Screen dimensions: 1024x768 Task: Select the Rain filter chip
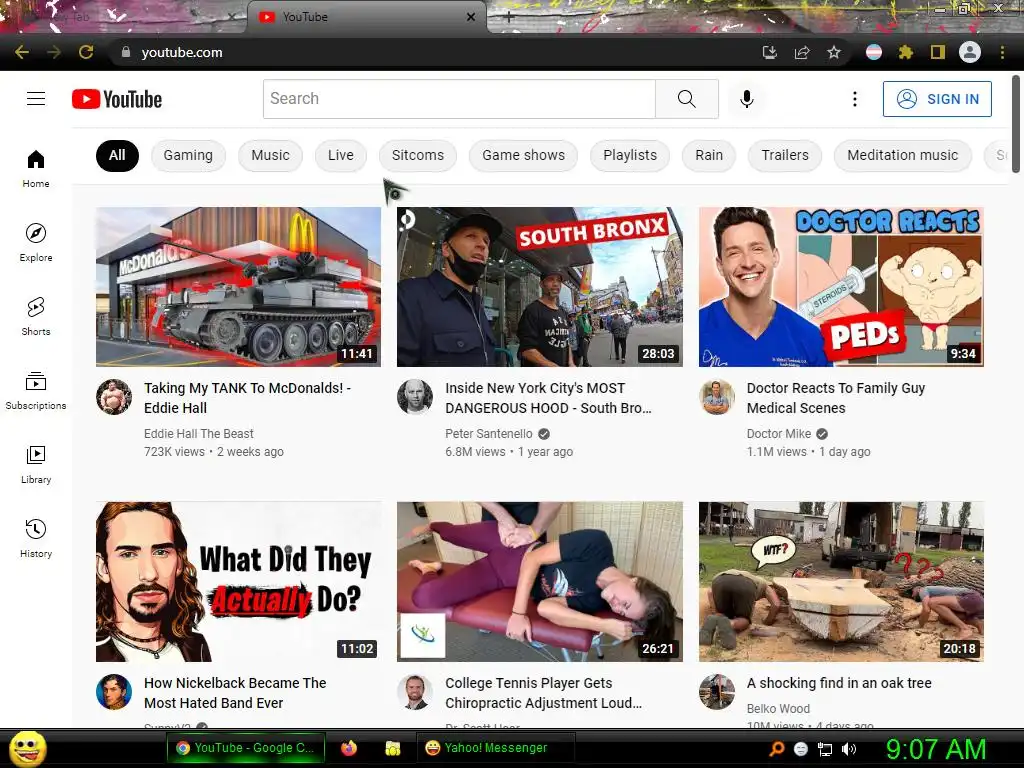pyautogui.click(x=709, y=155)
